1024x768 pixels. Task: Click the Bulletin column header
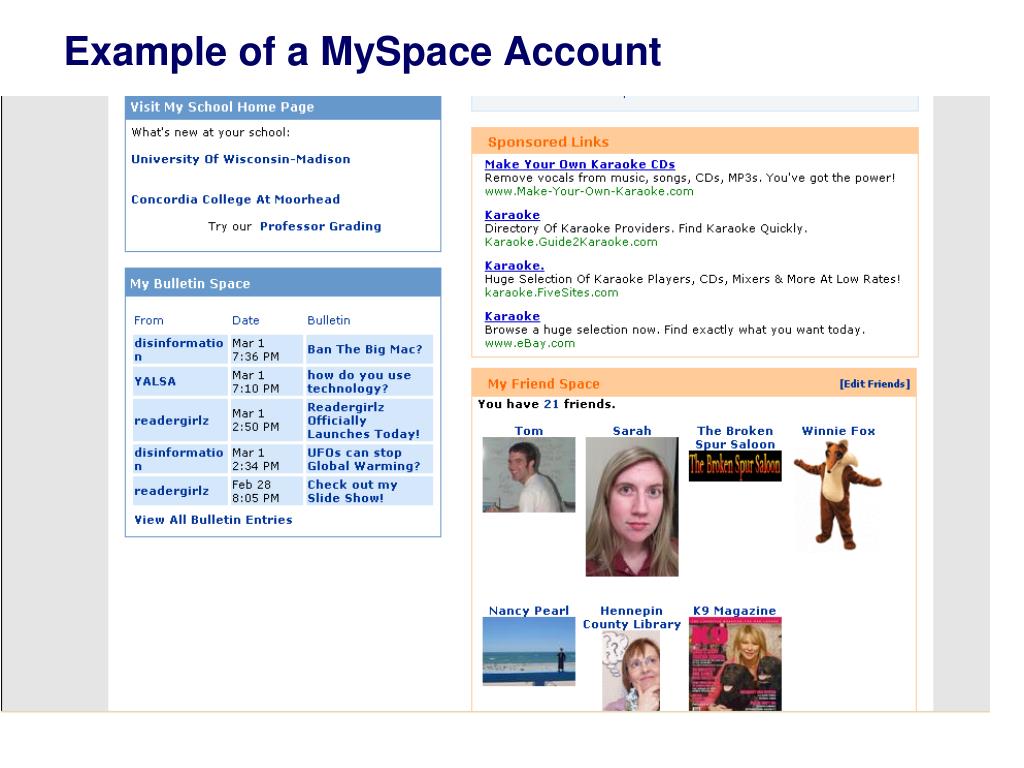point(328,321)
